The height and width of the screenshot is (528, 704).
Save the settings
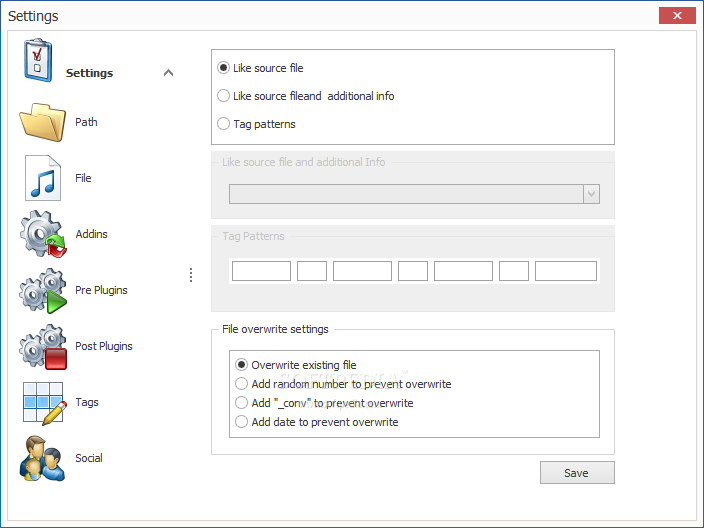pyautogui.click(x=577, y=473)
